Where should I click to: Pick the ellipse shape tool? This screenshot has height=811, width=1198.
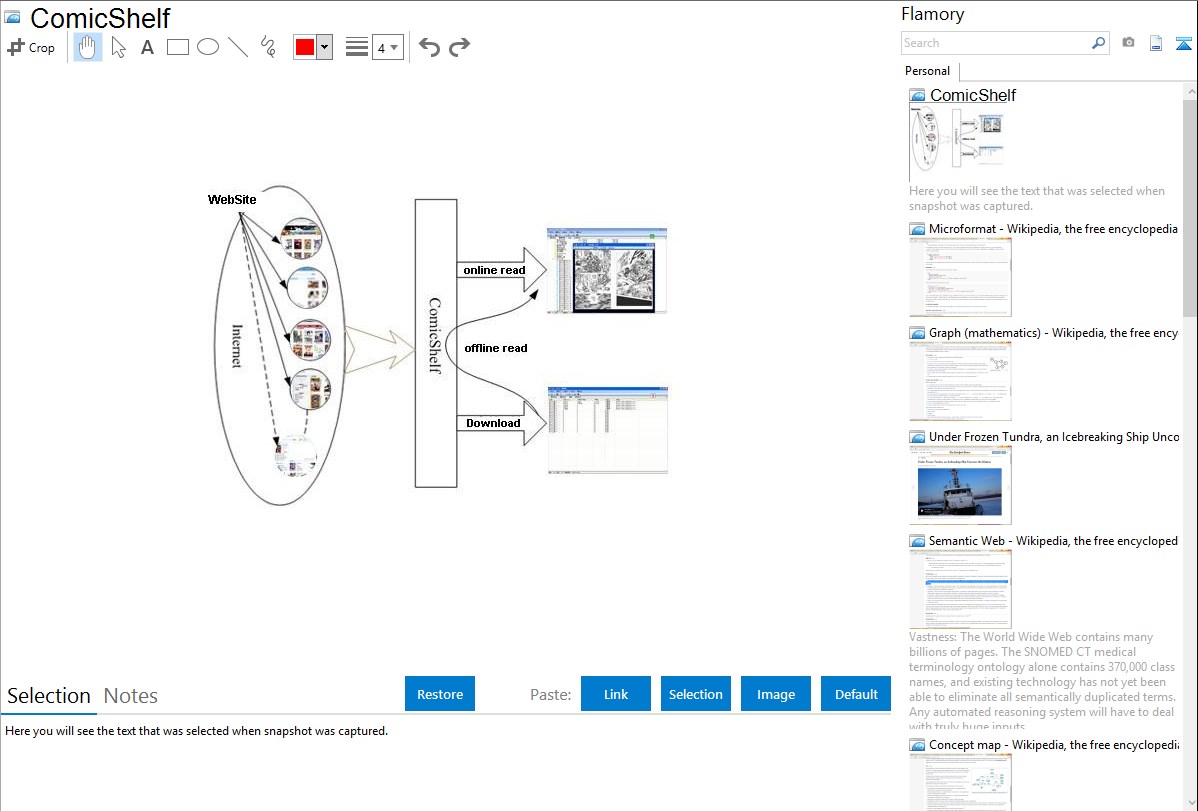pos(208,47)
